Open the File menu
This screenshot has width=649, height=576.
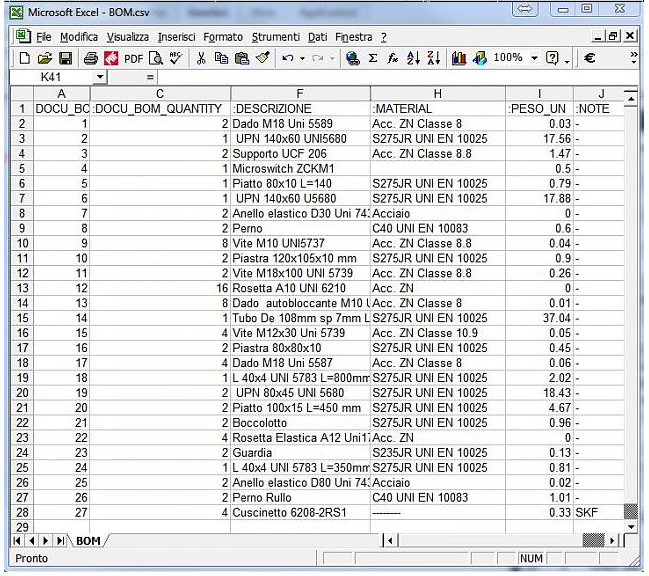point(43,37)
